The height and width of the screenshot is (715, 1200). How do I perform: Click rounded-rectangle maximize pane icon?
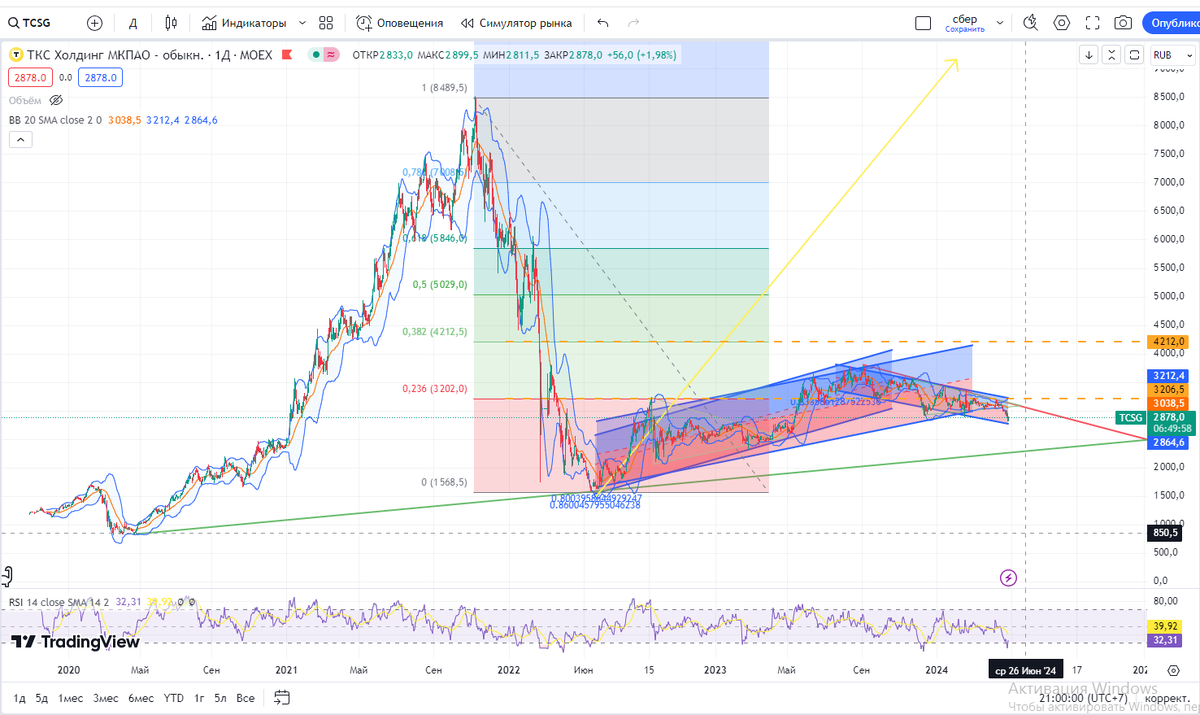coord(1134,55)
